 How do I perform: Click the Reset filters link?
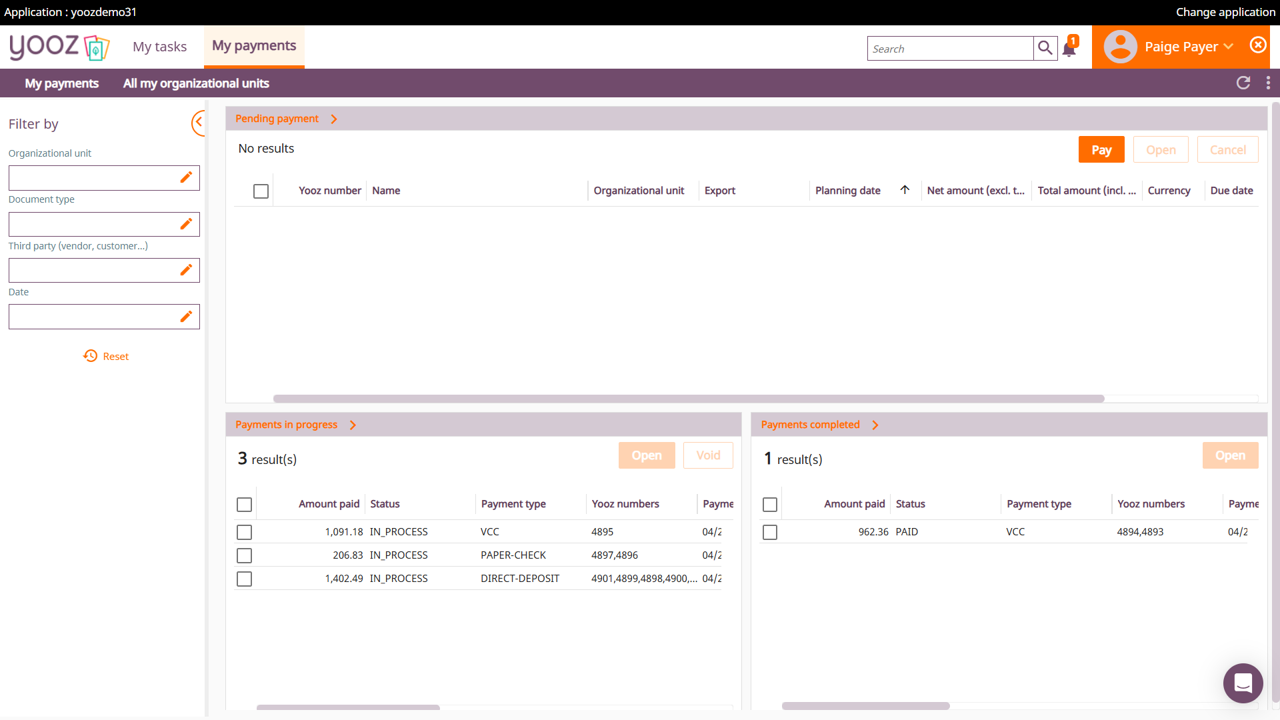click(x=106, y=356)
